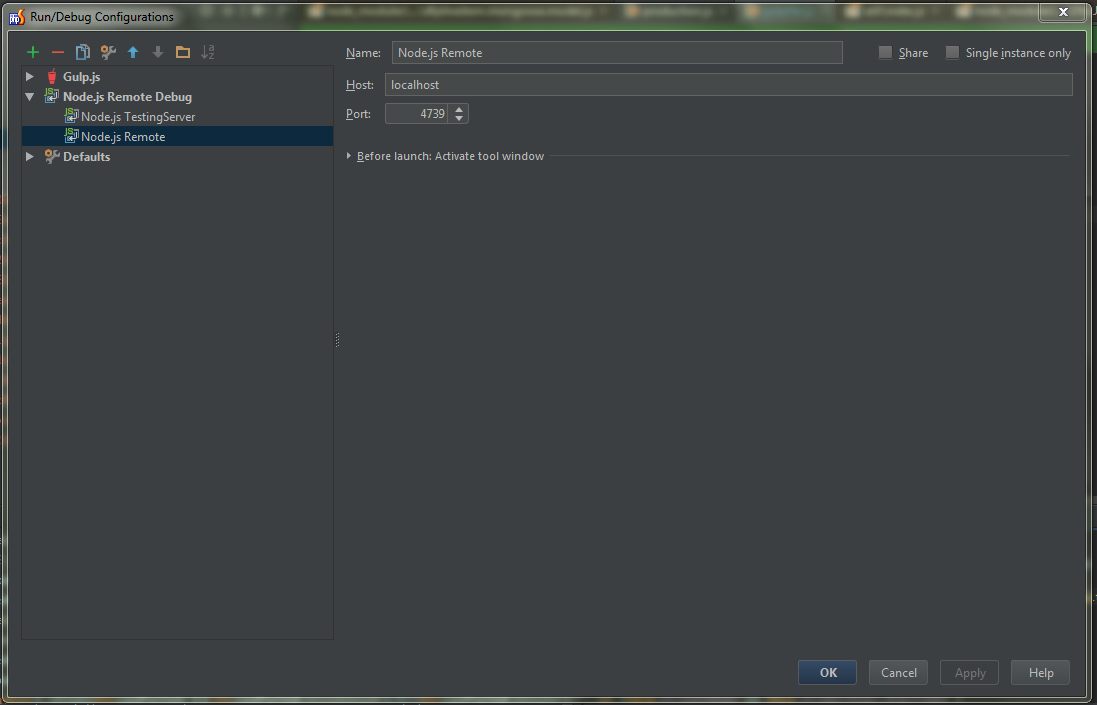The height and width of the screenshot is (705, 1097).
Task: Select Node.js TestingServer configuration
Action: (138, 117)
